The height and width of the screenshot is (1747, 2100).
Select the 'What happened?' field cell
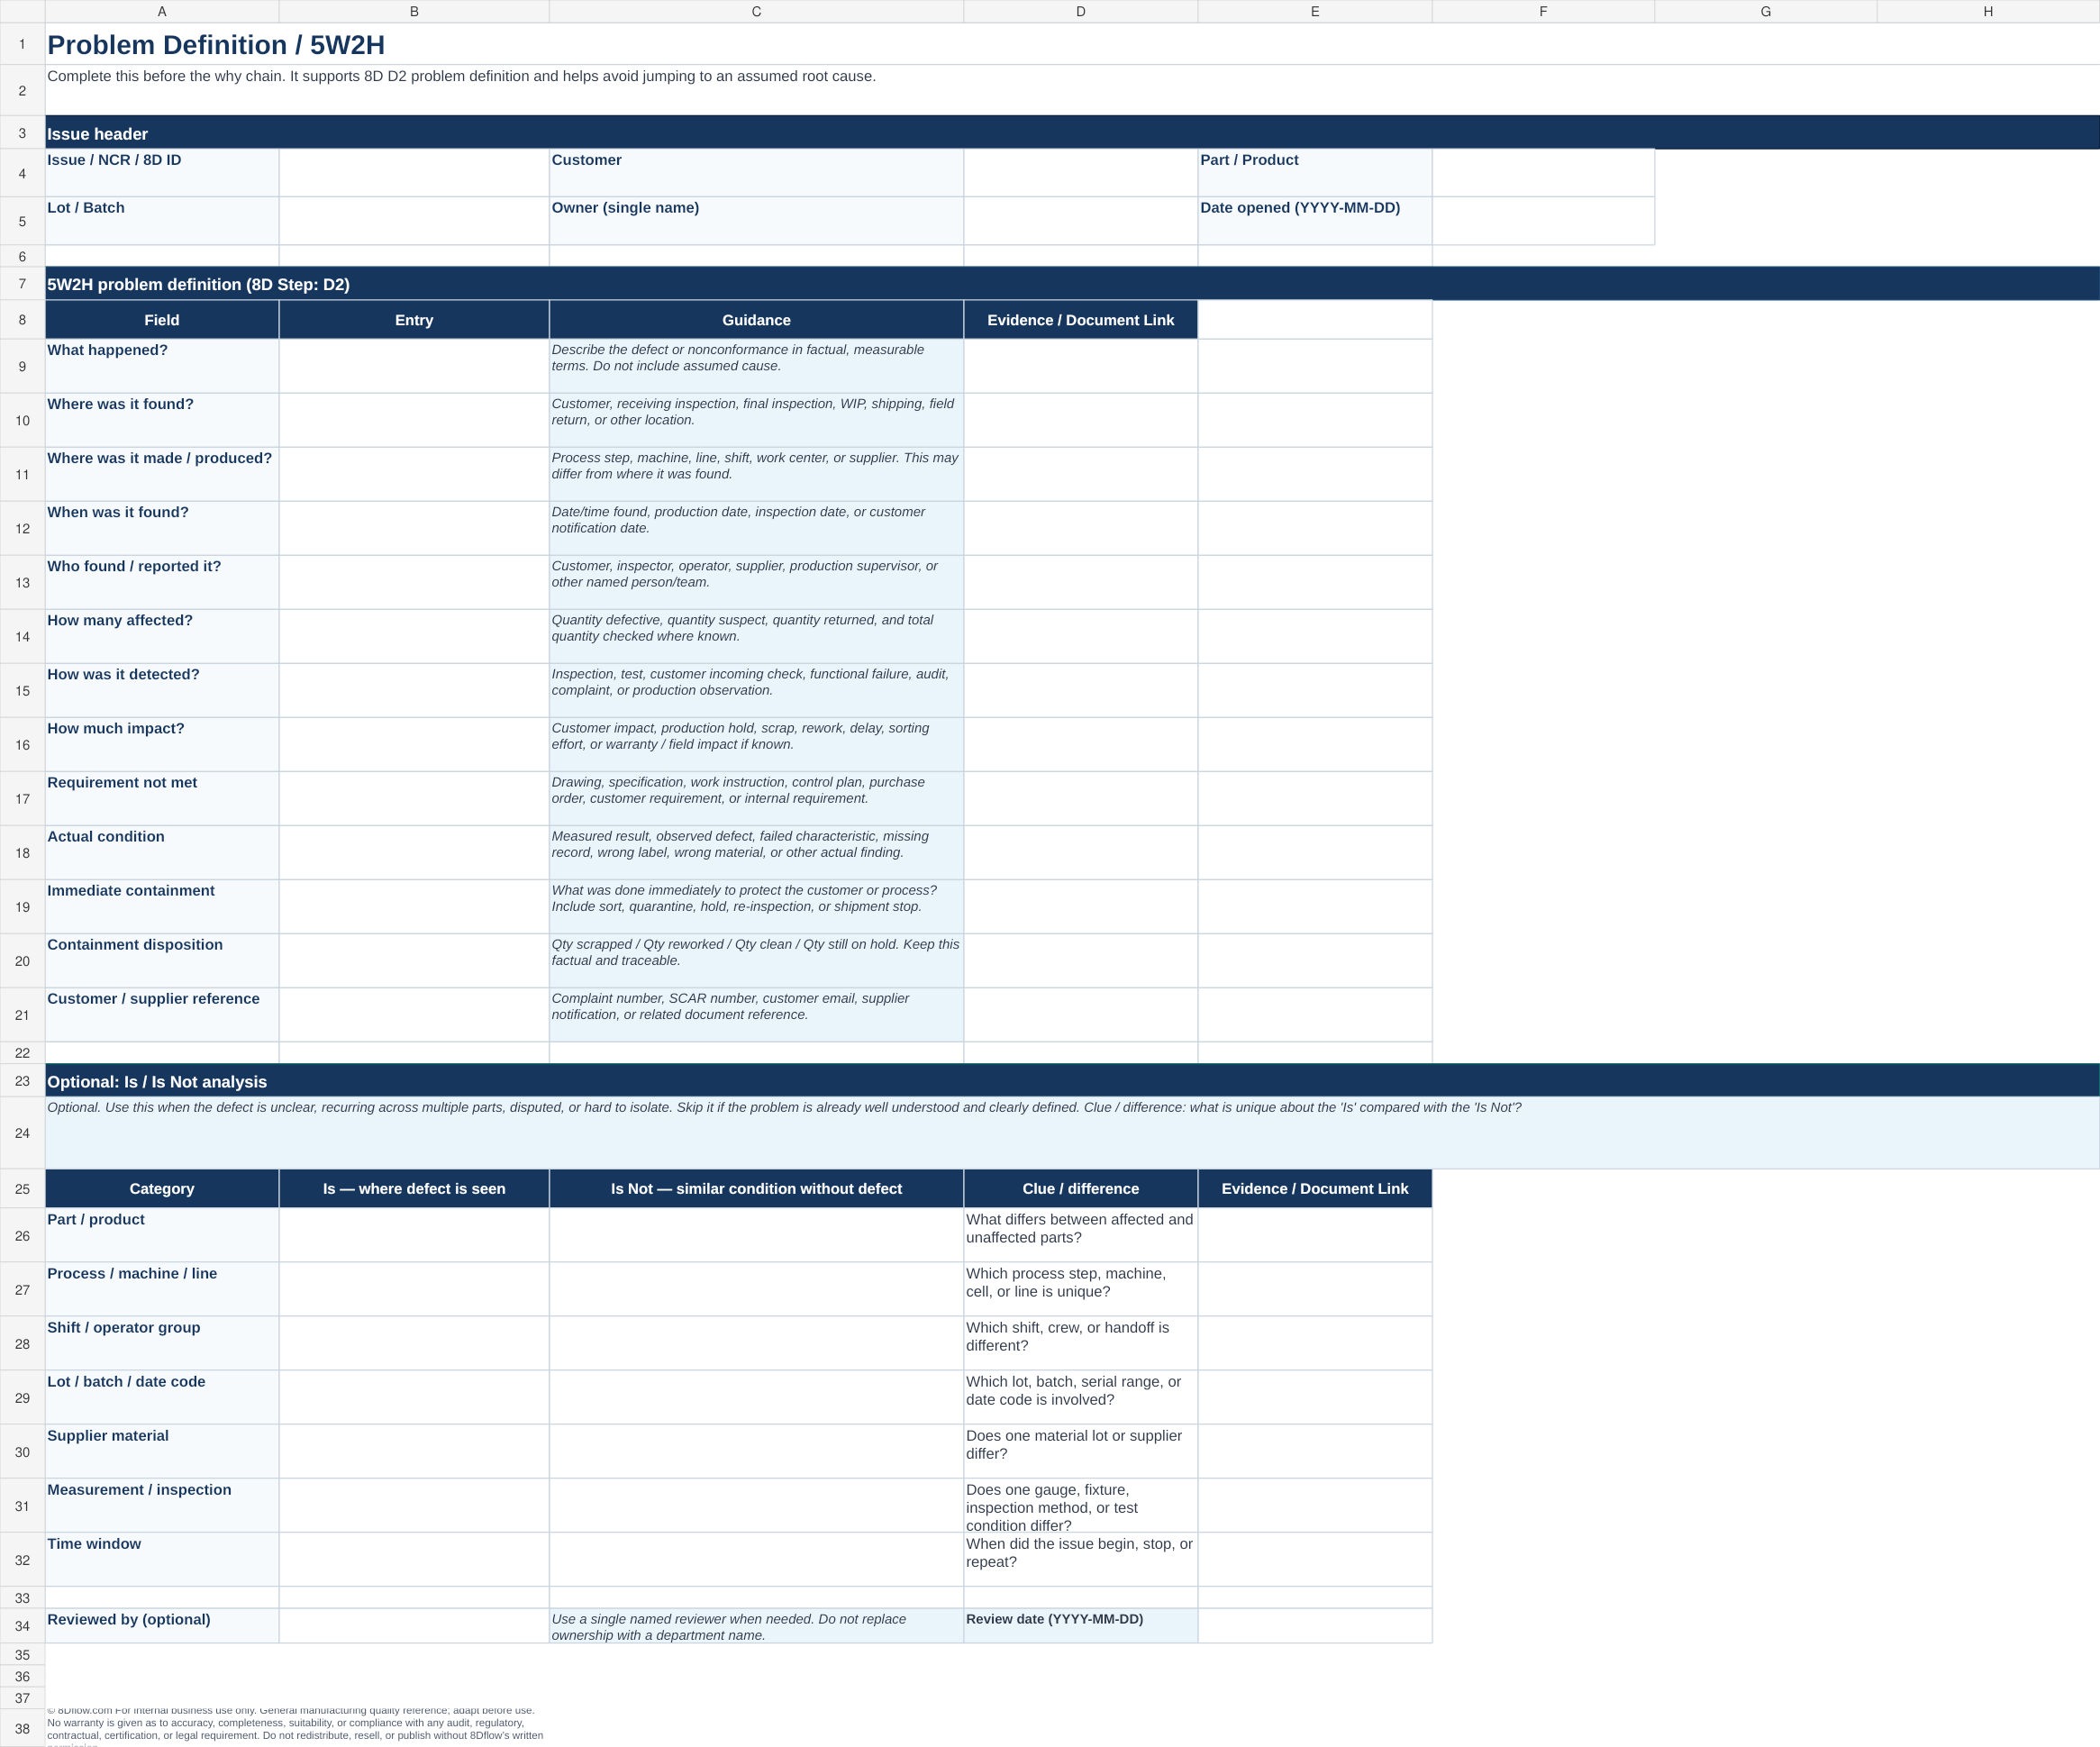tap(162, 366)
